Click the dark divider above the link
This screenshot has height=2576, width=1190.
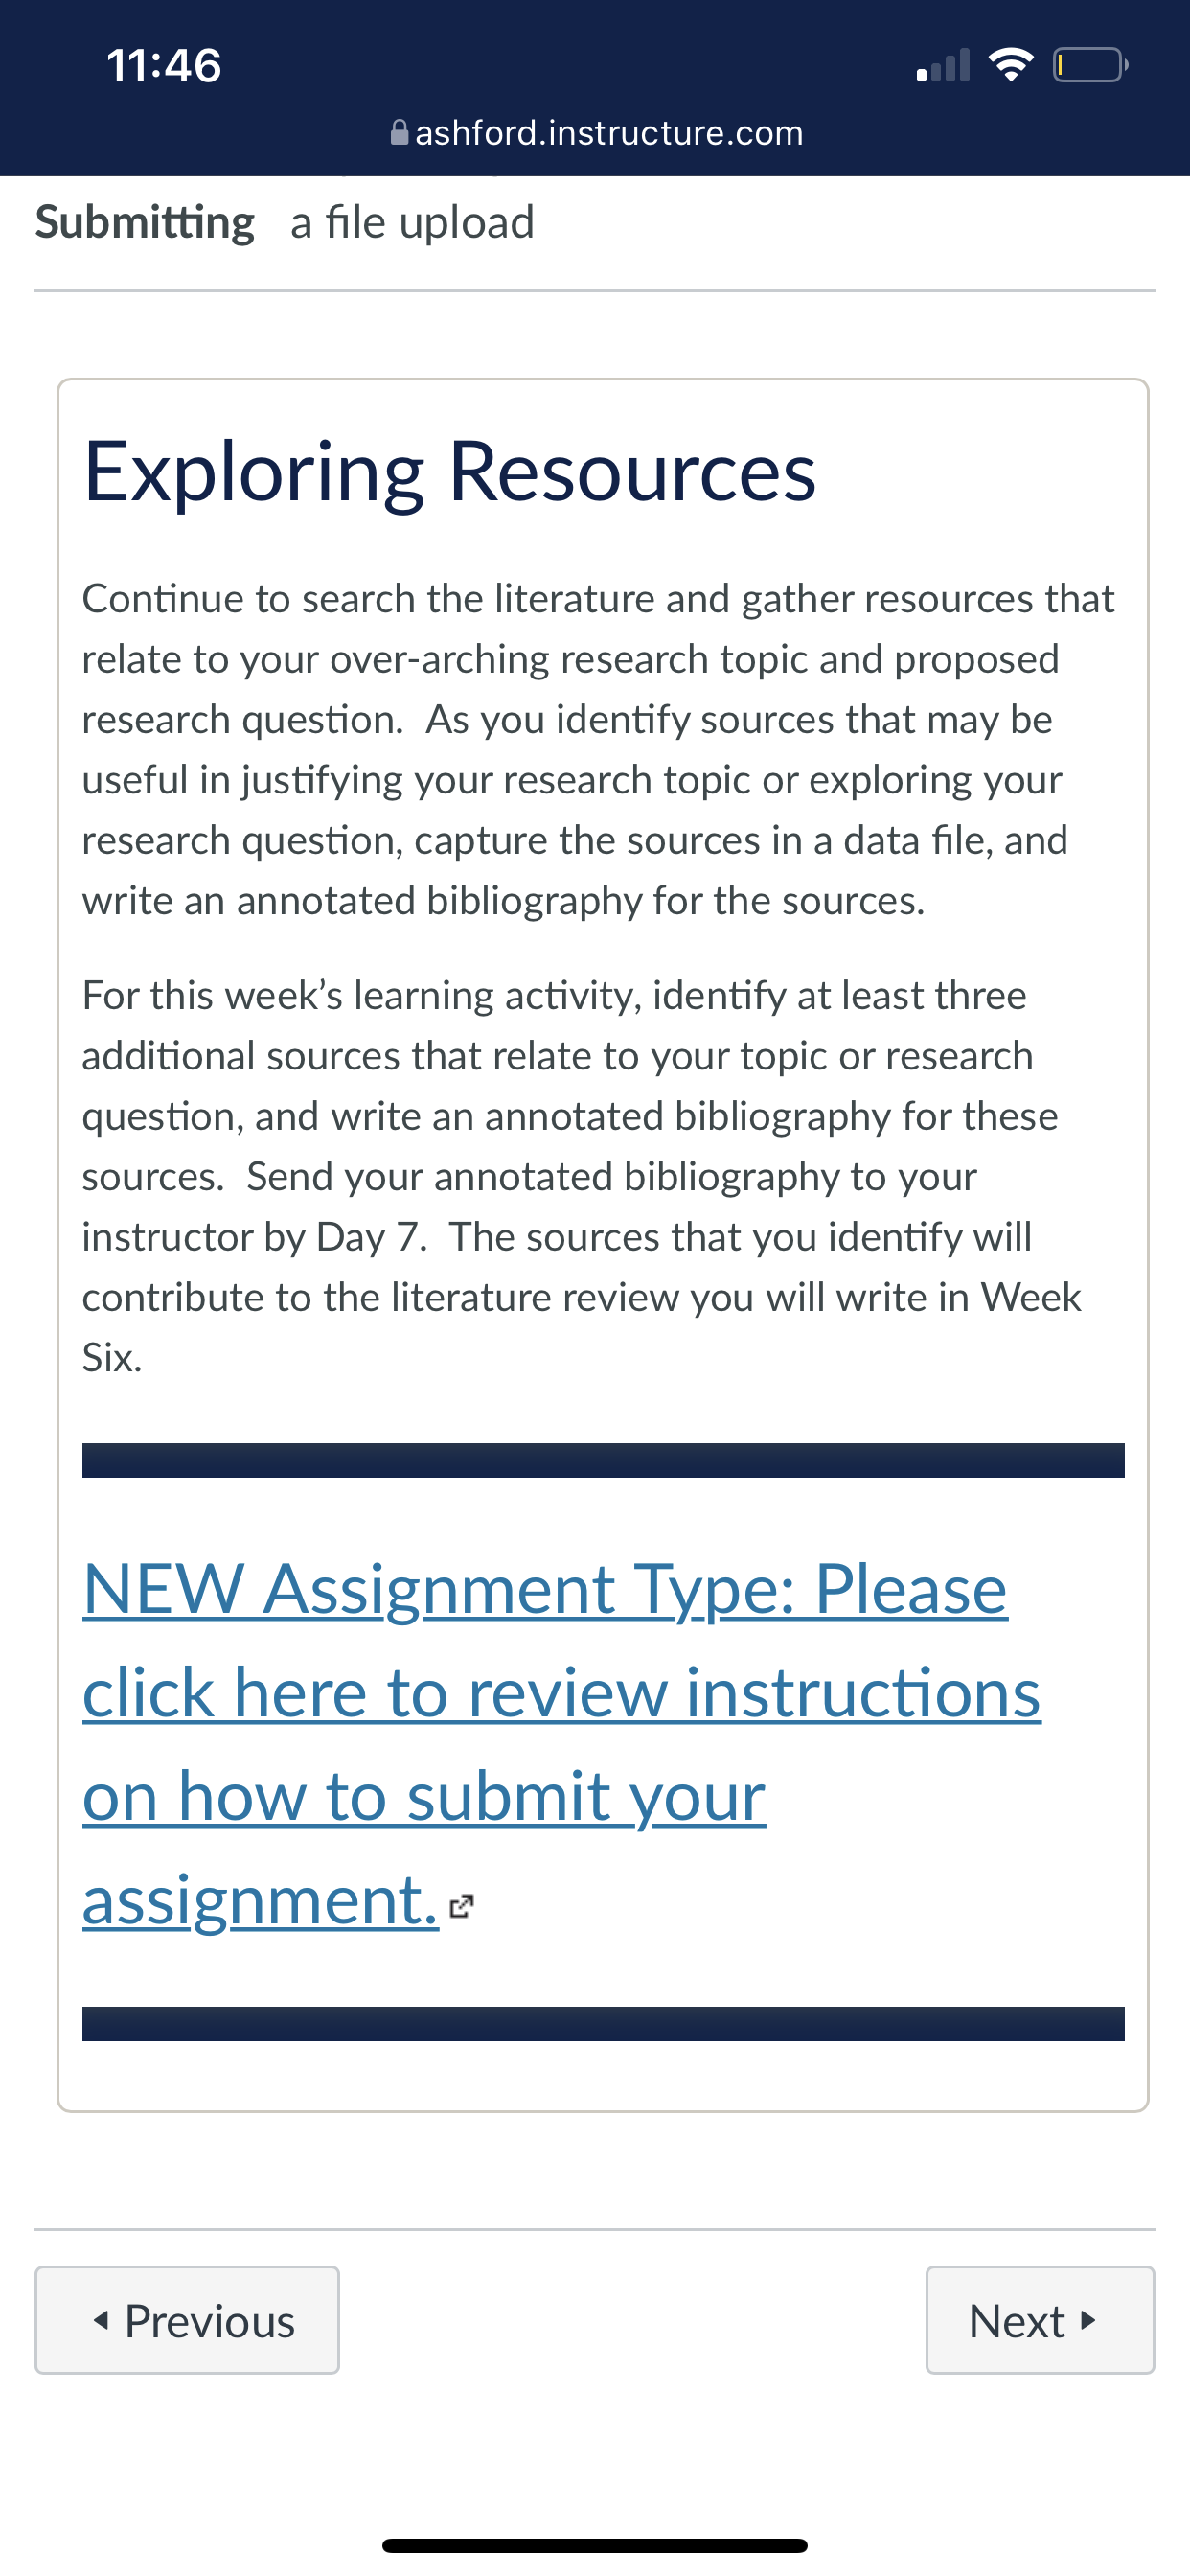click(x=603, y=1460)
